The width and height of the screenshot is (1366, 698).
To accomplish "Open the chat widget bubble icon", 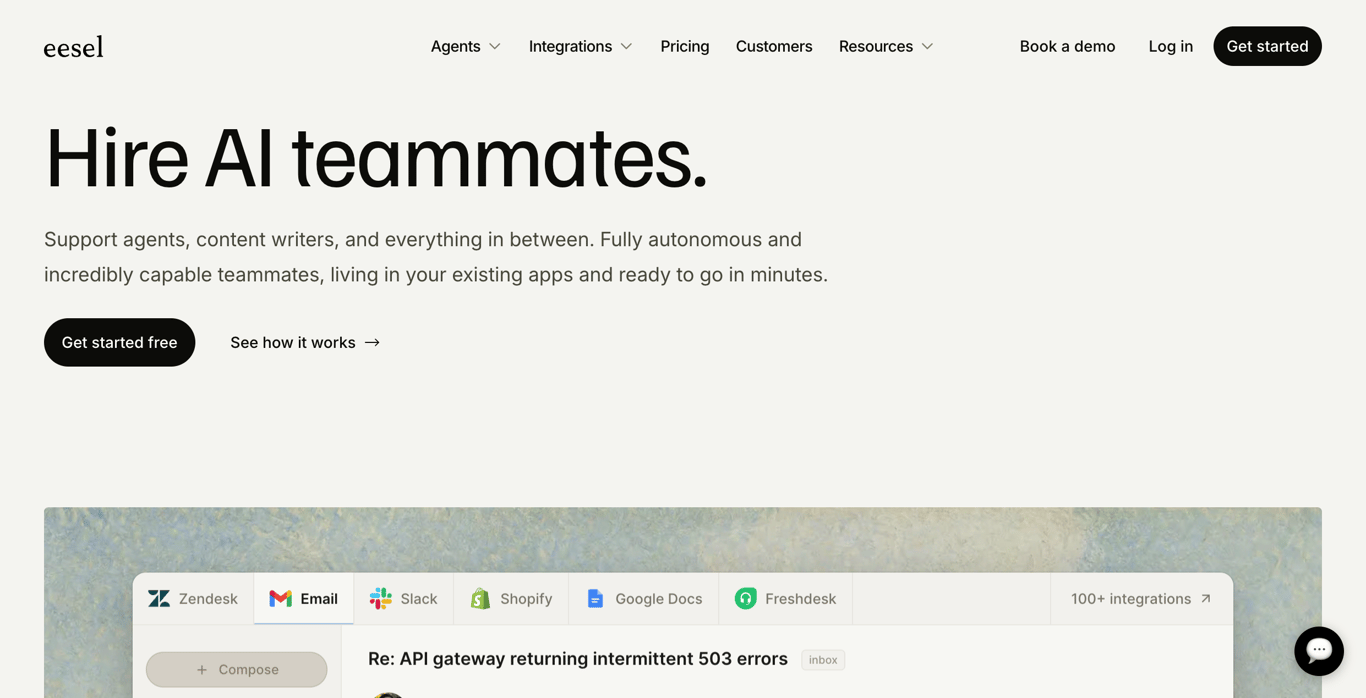I will pyautogui.click(x=1318, y=651).
